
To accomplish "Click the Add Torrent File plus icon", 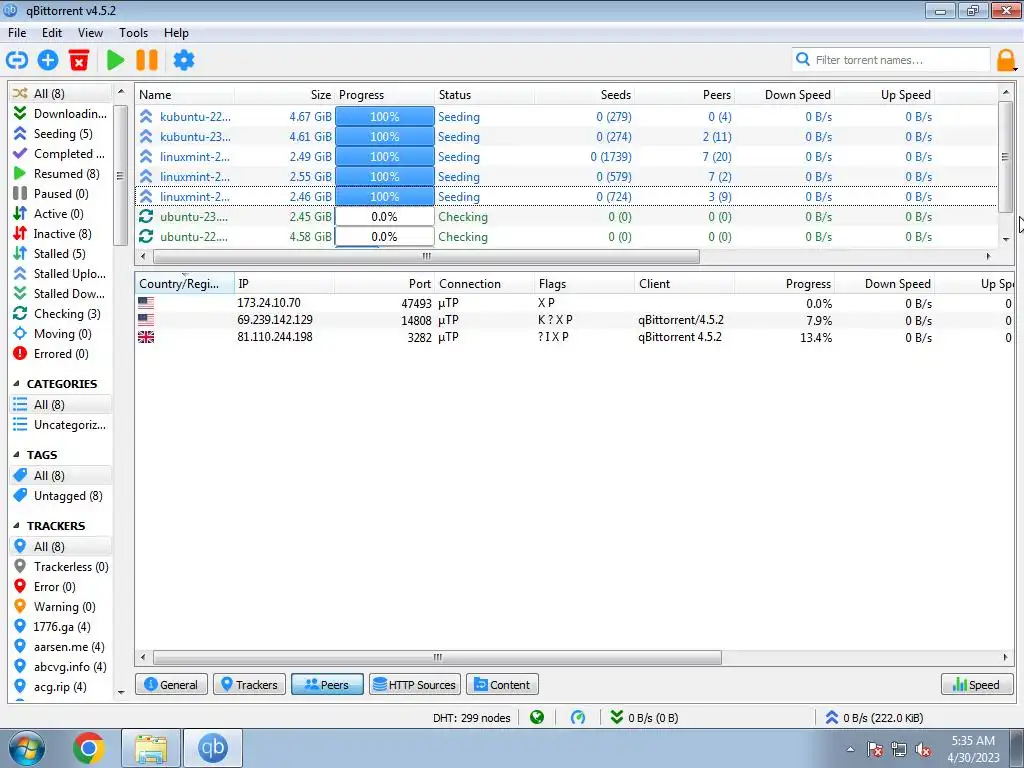I will [x=48, y=60].
